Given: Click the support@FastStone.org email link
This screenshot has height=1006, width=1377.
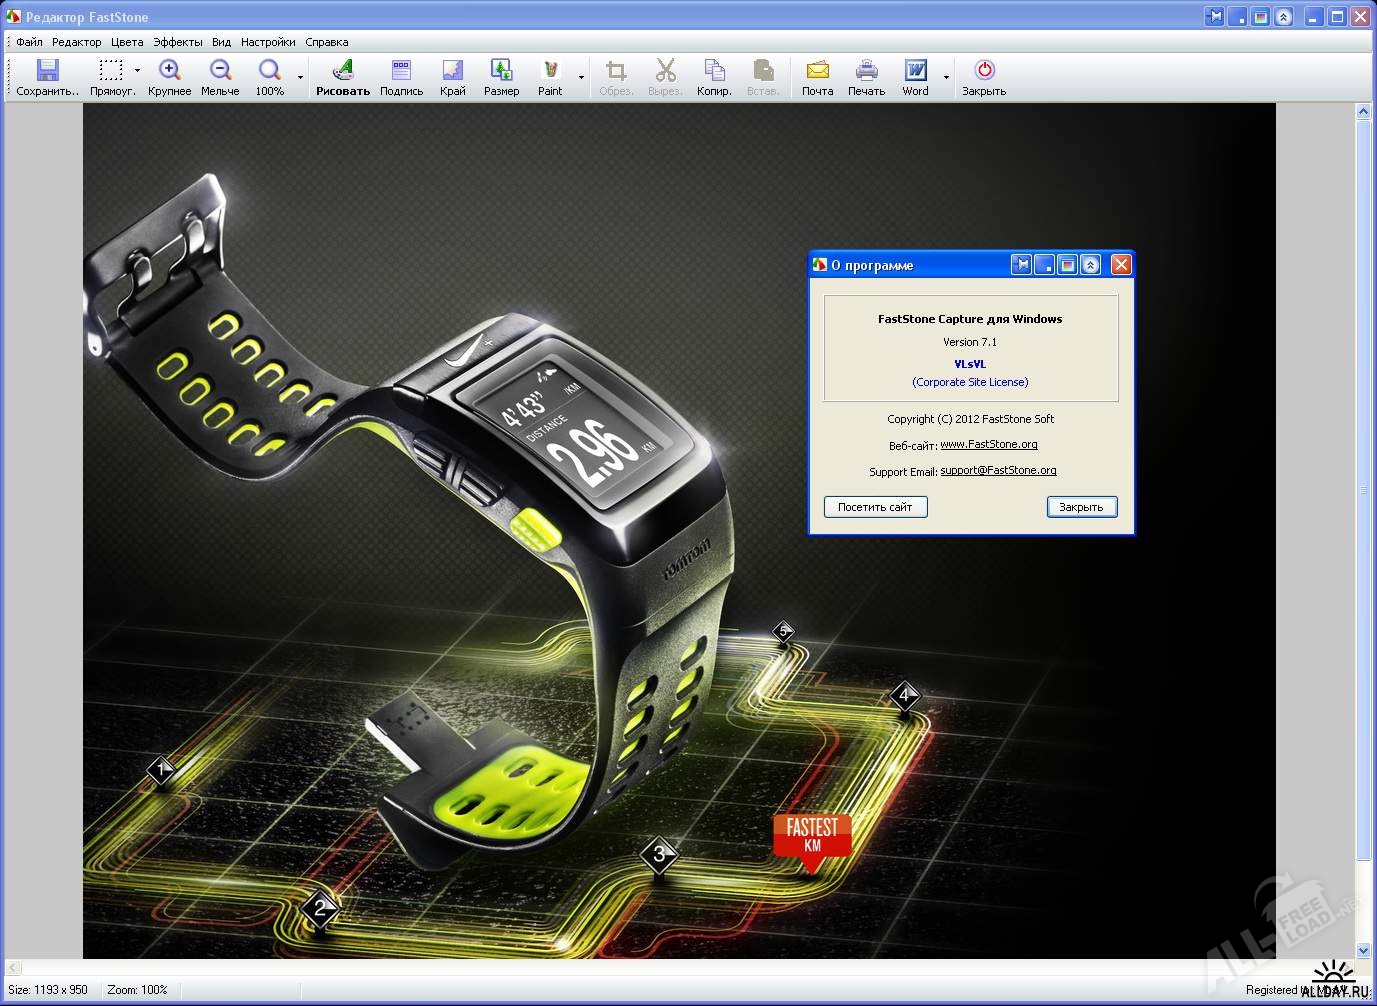Looking at the screenshot, I should (x=998, y=470).
